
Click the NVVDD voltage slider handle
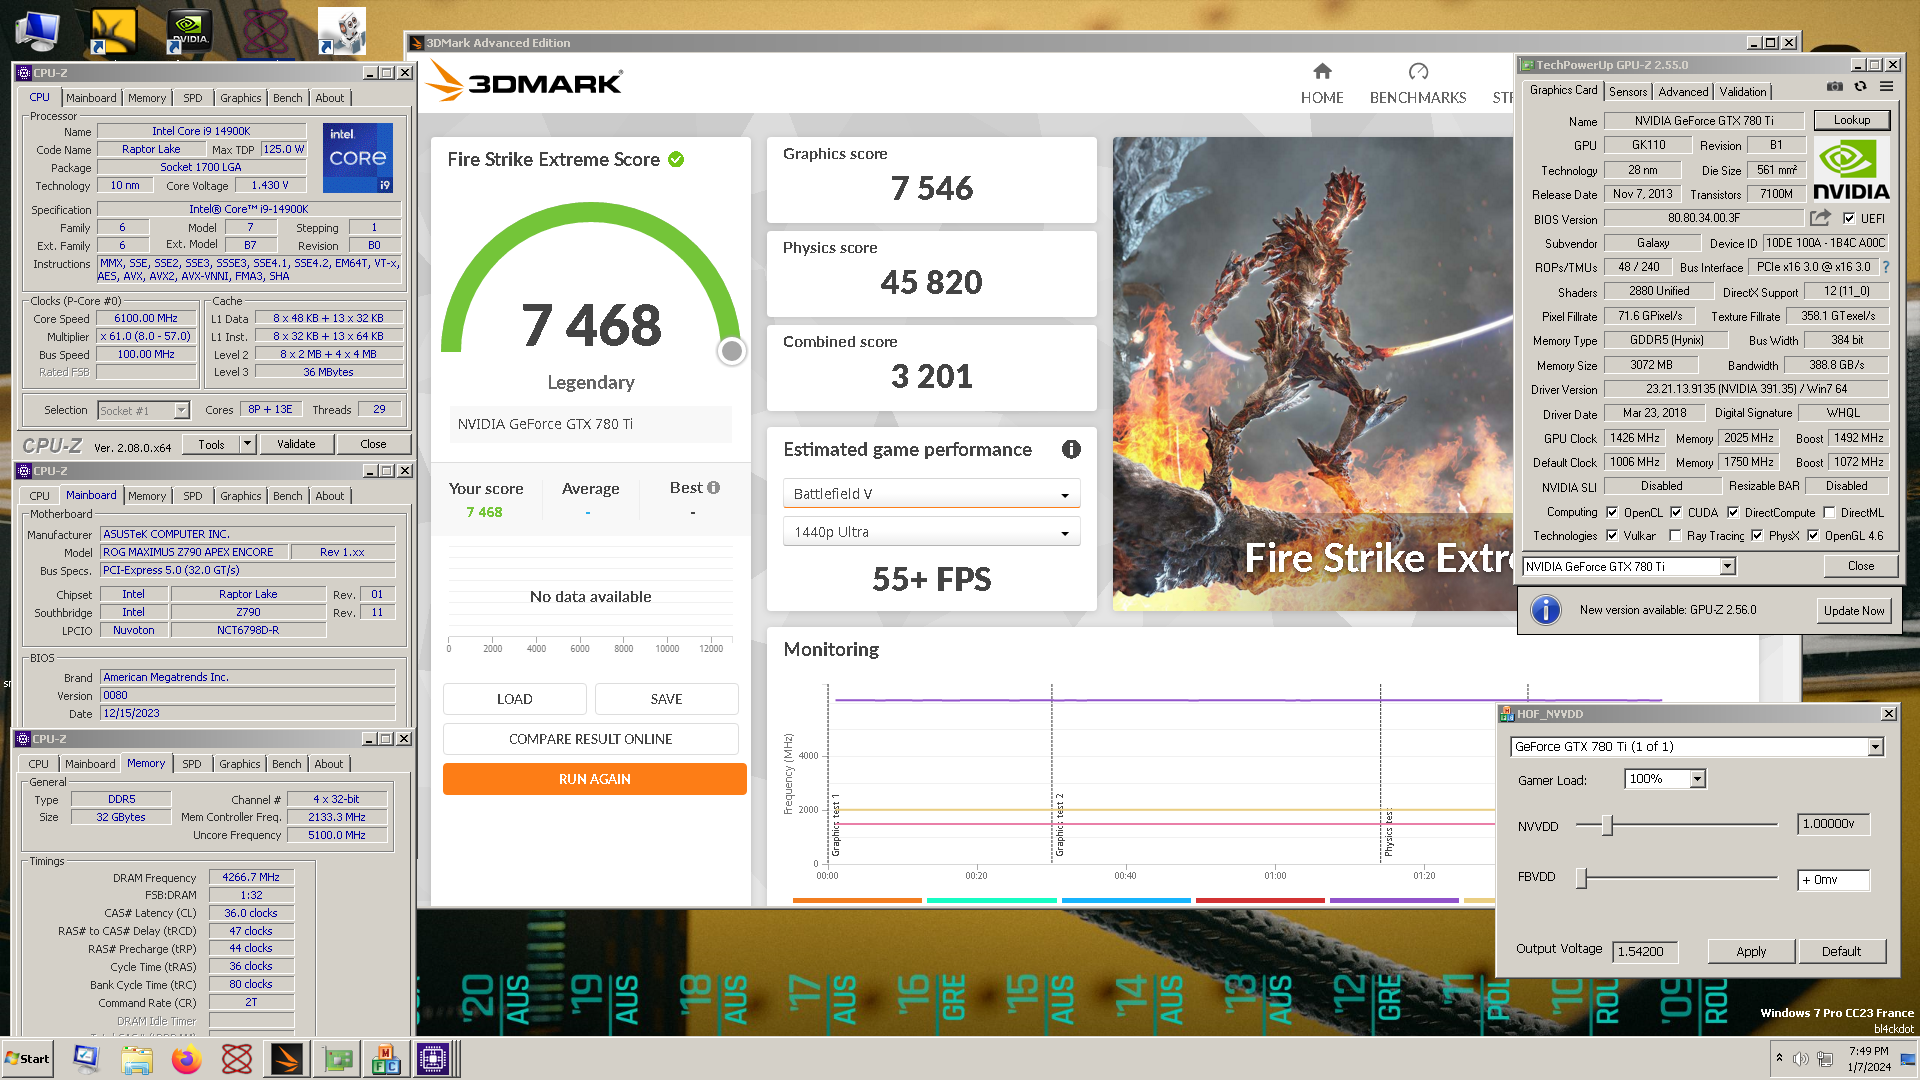click(x=1607, y=825)
